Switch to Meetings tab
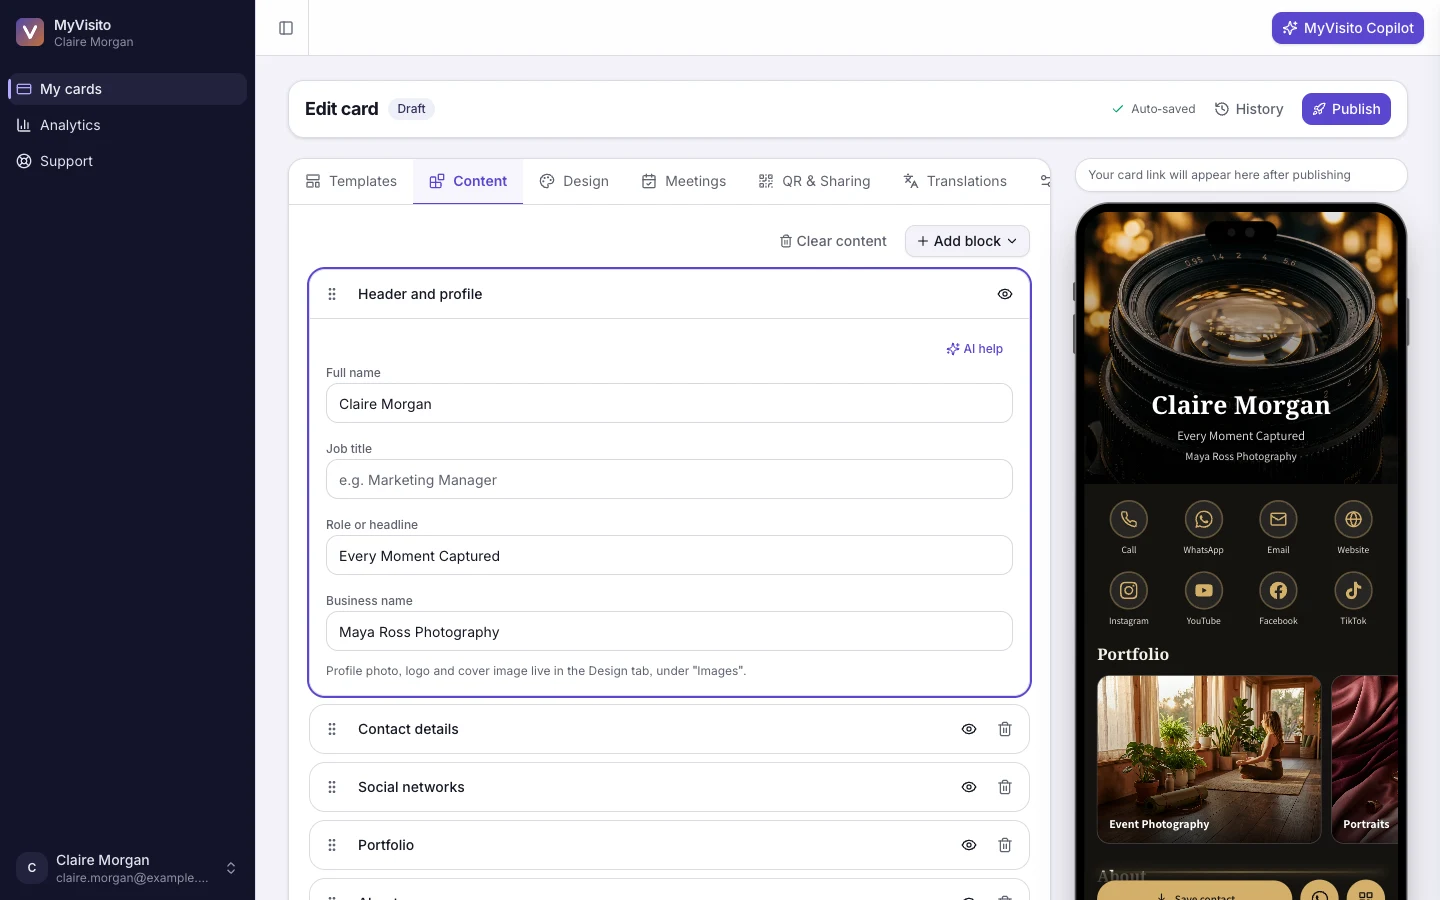The height and width of the screenshot is (900, 1440). tap(684, 181)
